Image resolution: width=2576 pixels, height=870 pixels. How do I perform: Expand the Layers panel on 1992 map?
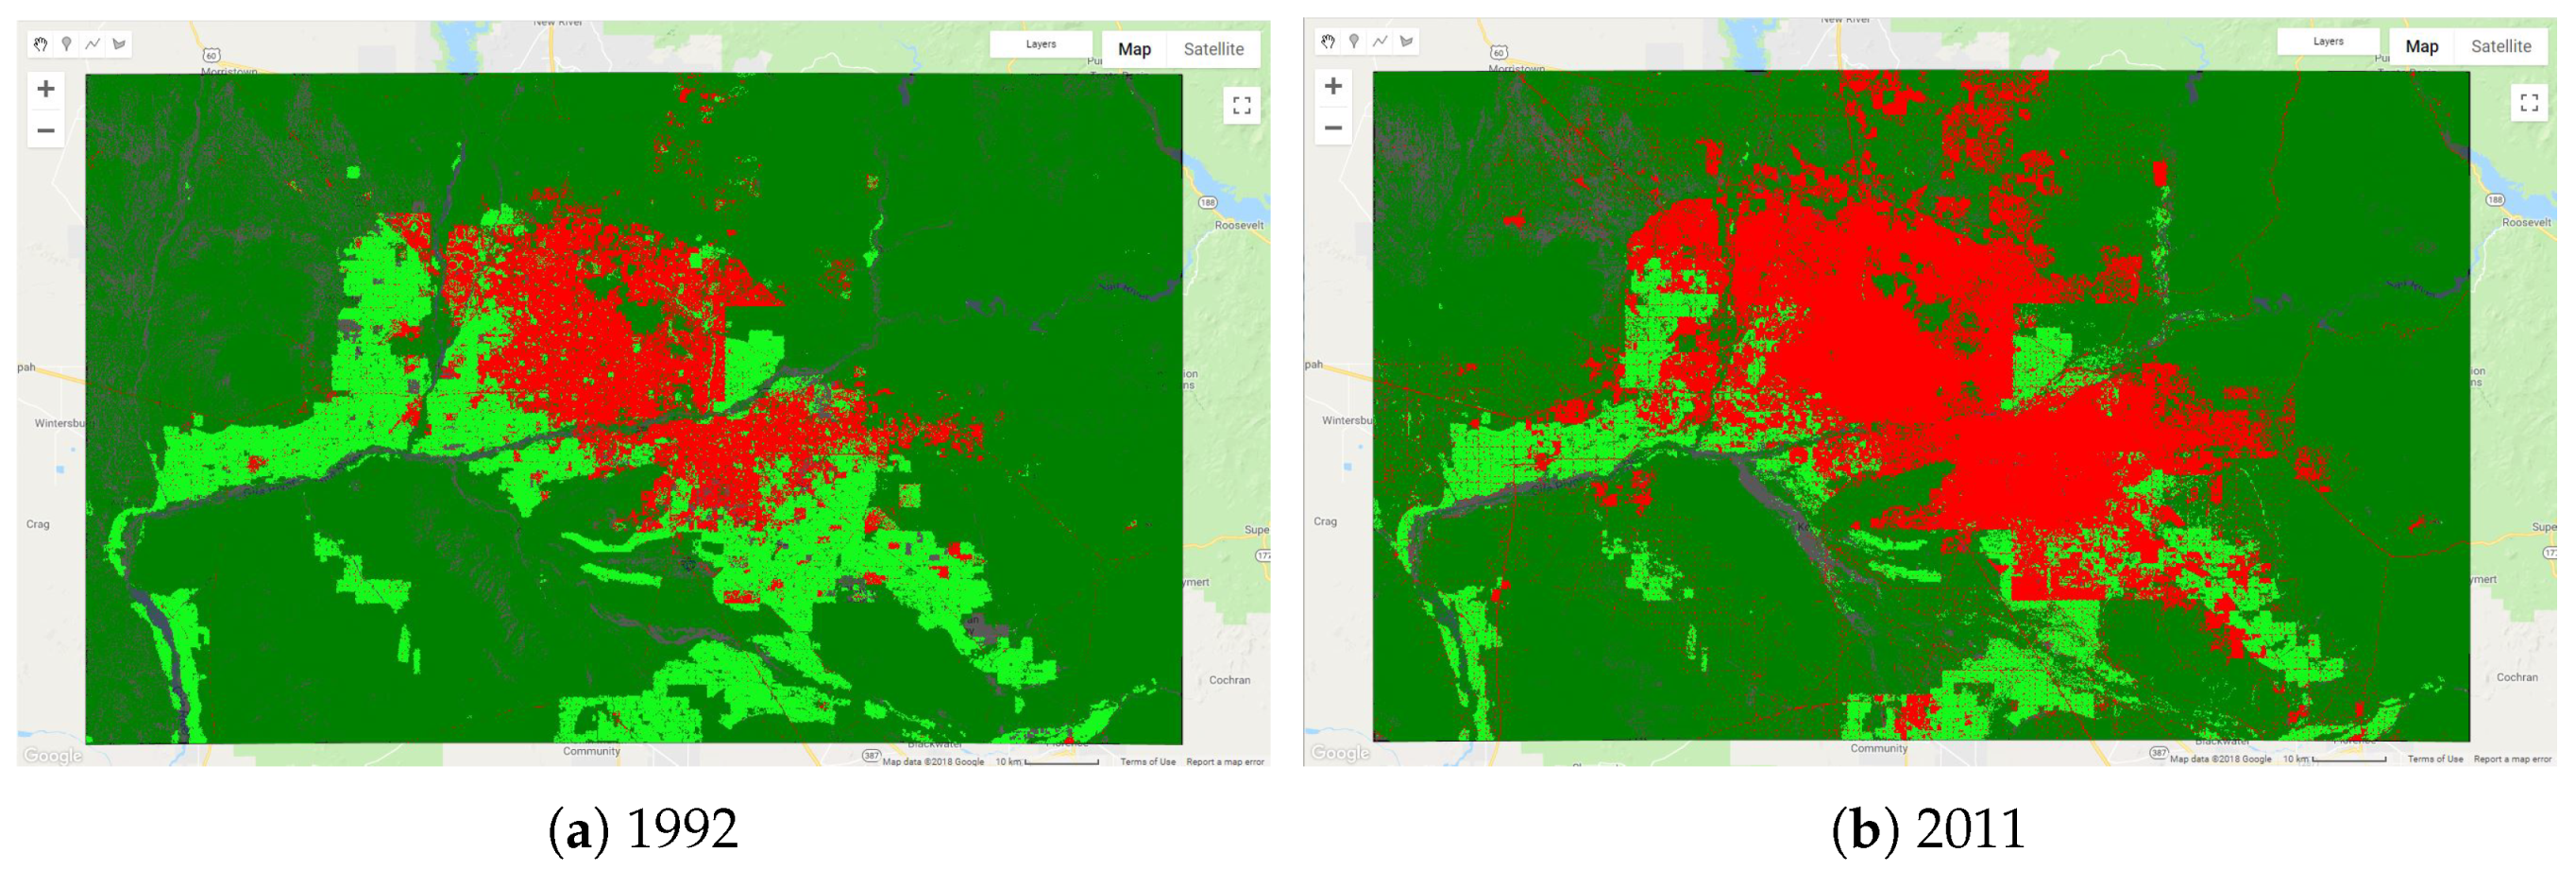point(1040,44)
